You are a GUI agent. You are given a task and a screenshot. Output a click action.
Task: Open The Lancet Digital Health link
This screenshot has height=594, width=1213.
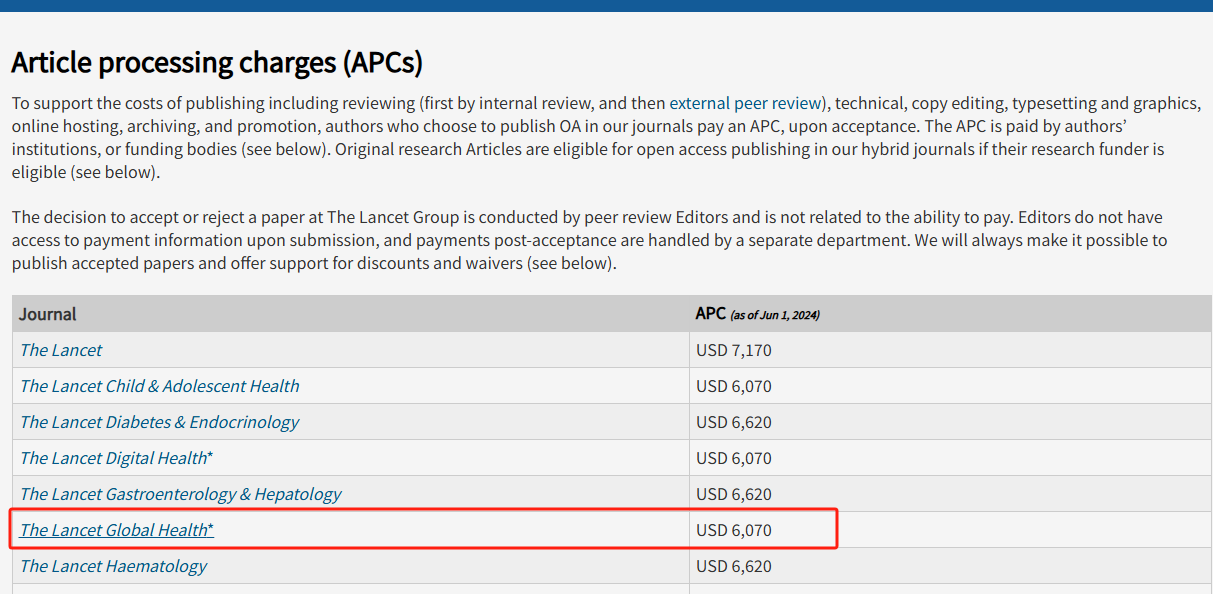pos(117,458)
